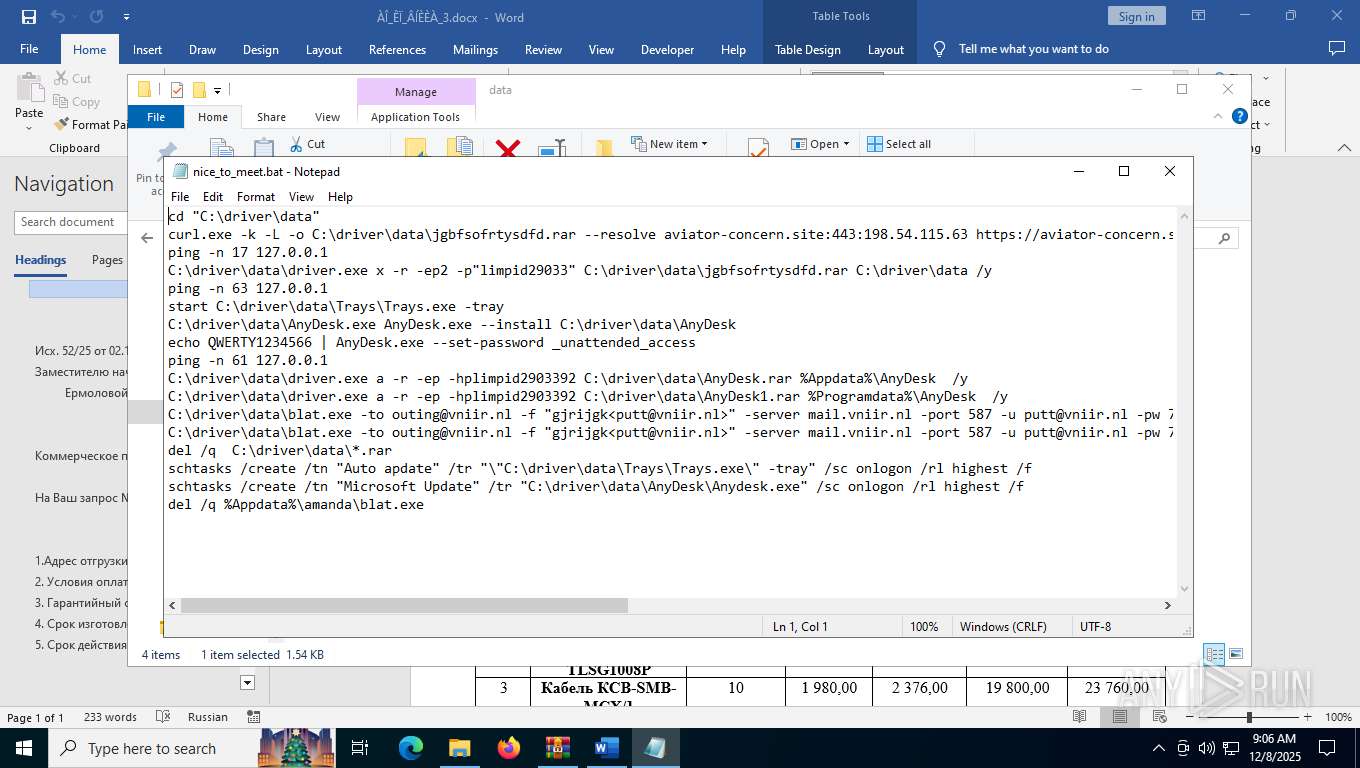Image resolution: width=1360 pixels, height=768 pixels.
Task: Click the Rename icon in Explorer ribbon
Action: pyautogui.click(x=552, y=150)
